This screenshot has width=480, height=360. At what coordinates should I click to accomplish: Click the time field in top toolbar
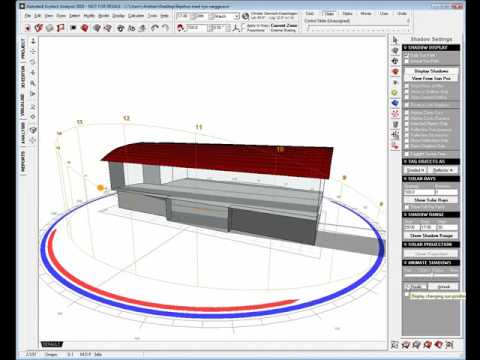pos(183,16)
